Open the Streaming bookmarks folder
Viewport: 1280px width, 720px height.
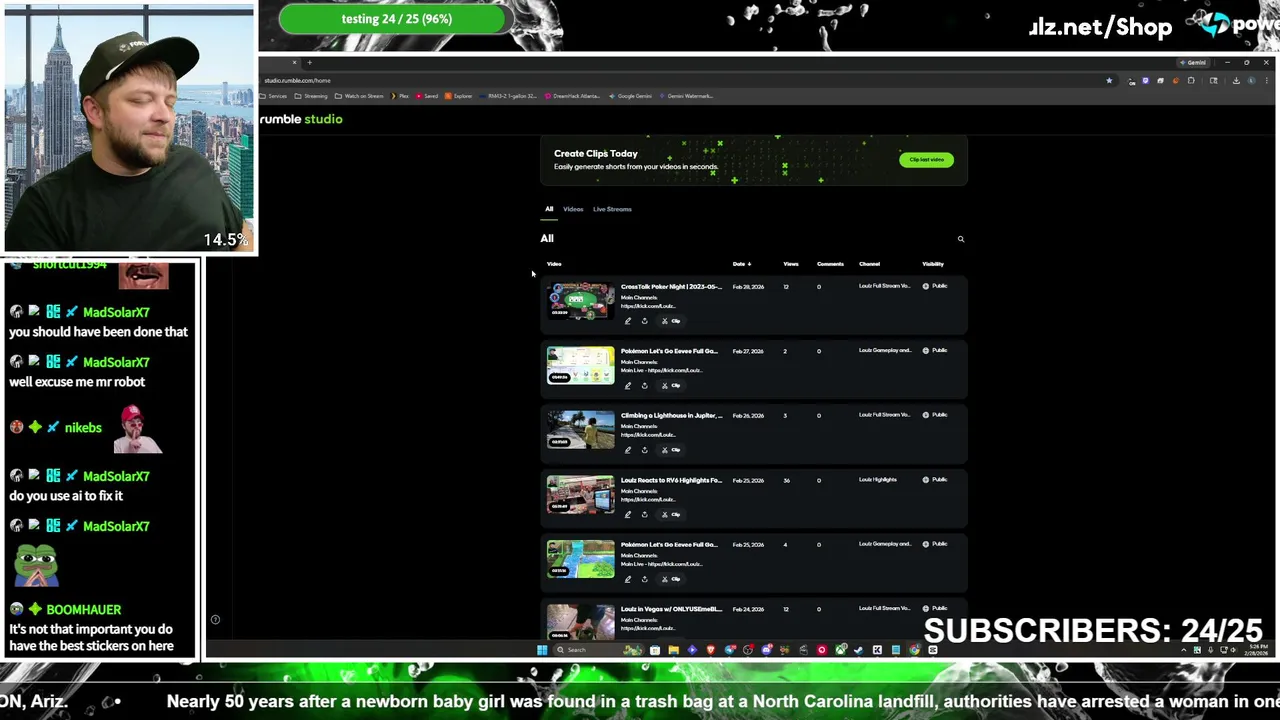[x=311, y=96]
